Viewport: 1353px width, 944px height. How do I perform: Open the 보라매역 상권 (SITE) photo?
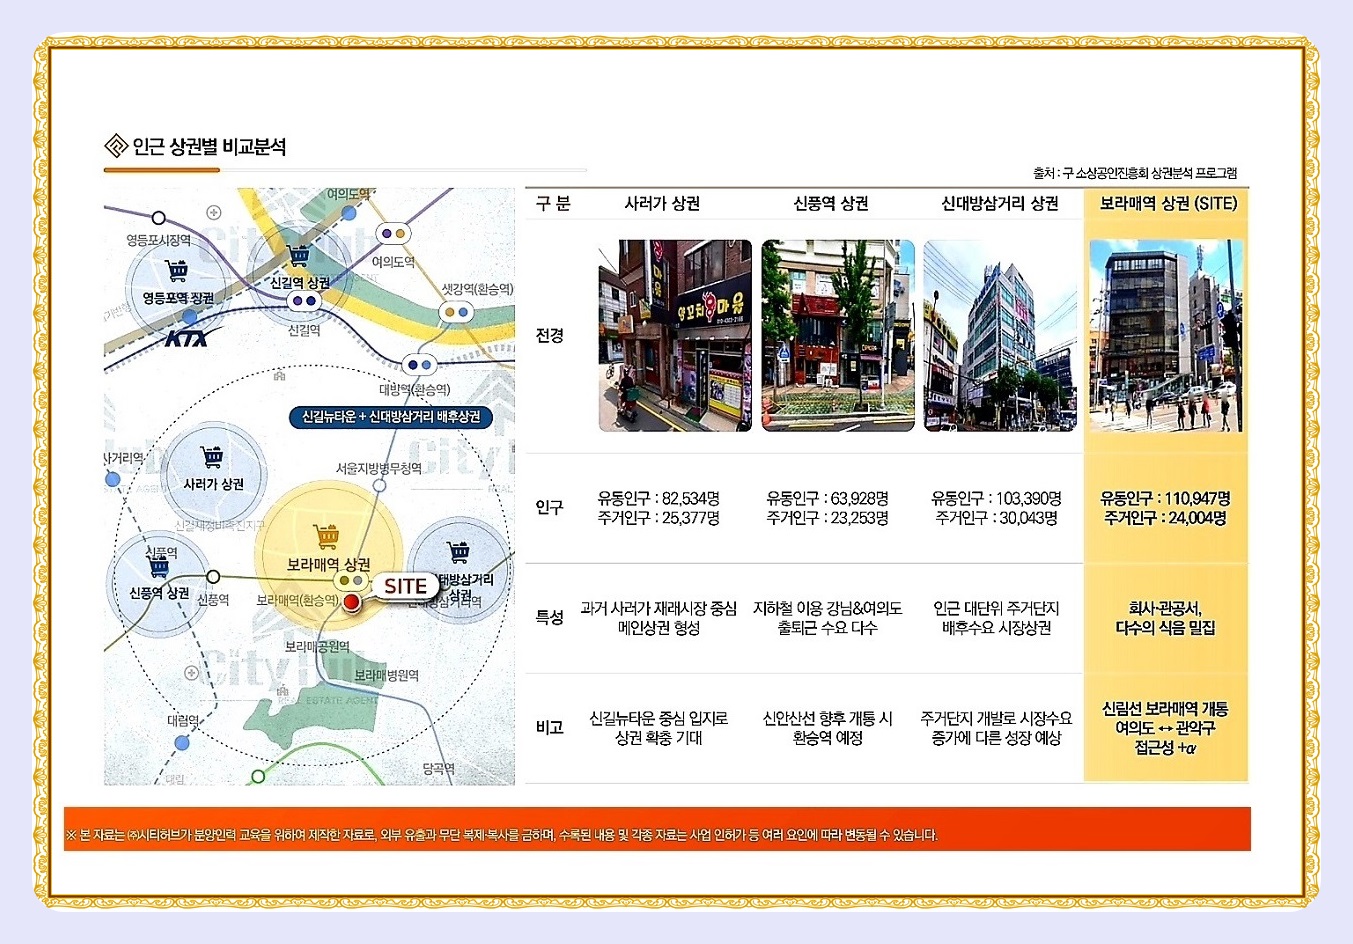1166,335
